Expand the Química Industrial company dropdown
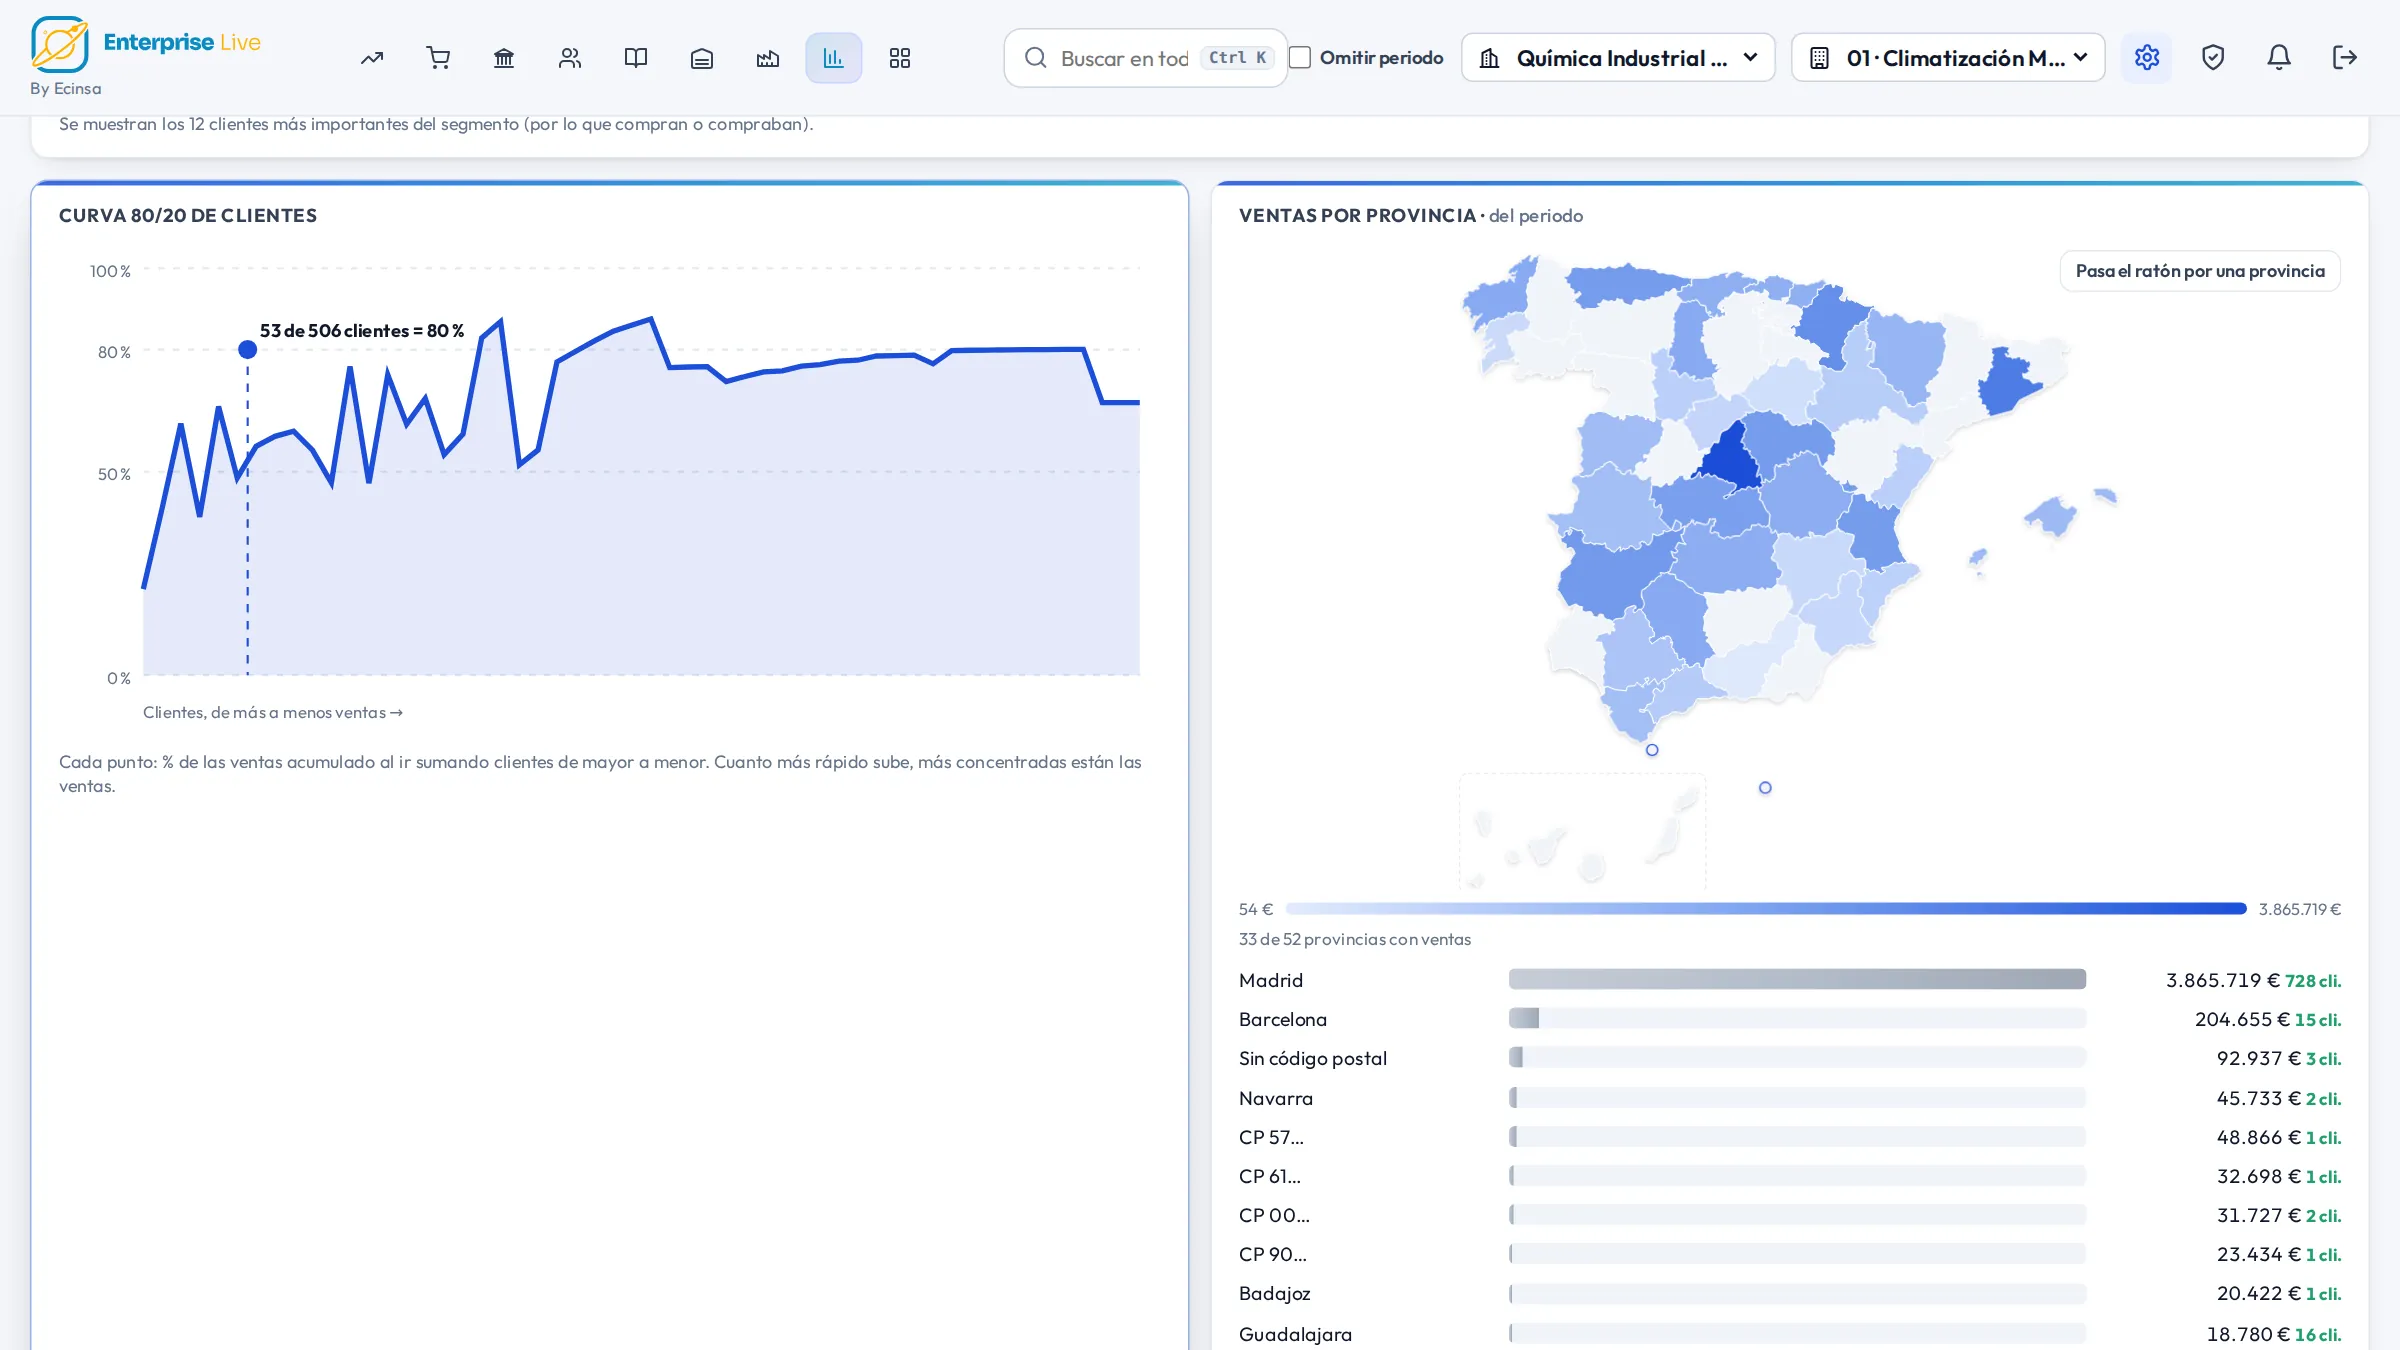Image resolution: width=2400 pixels, height=1350 pixels. click(1618, 58)
